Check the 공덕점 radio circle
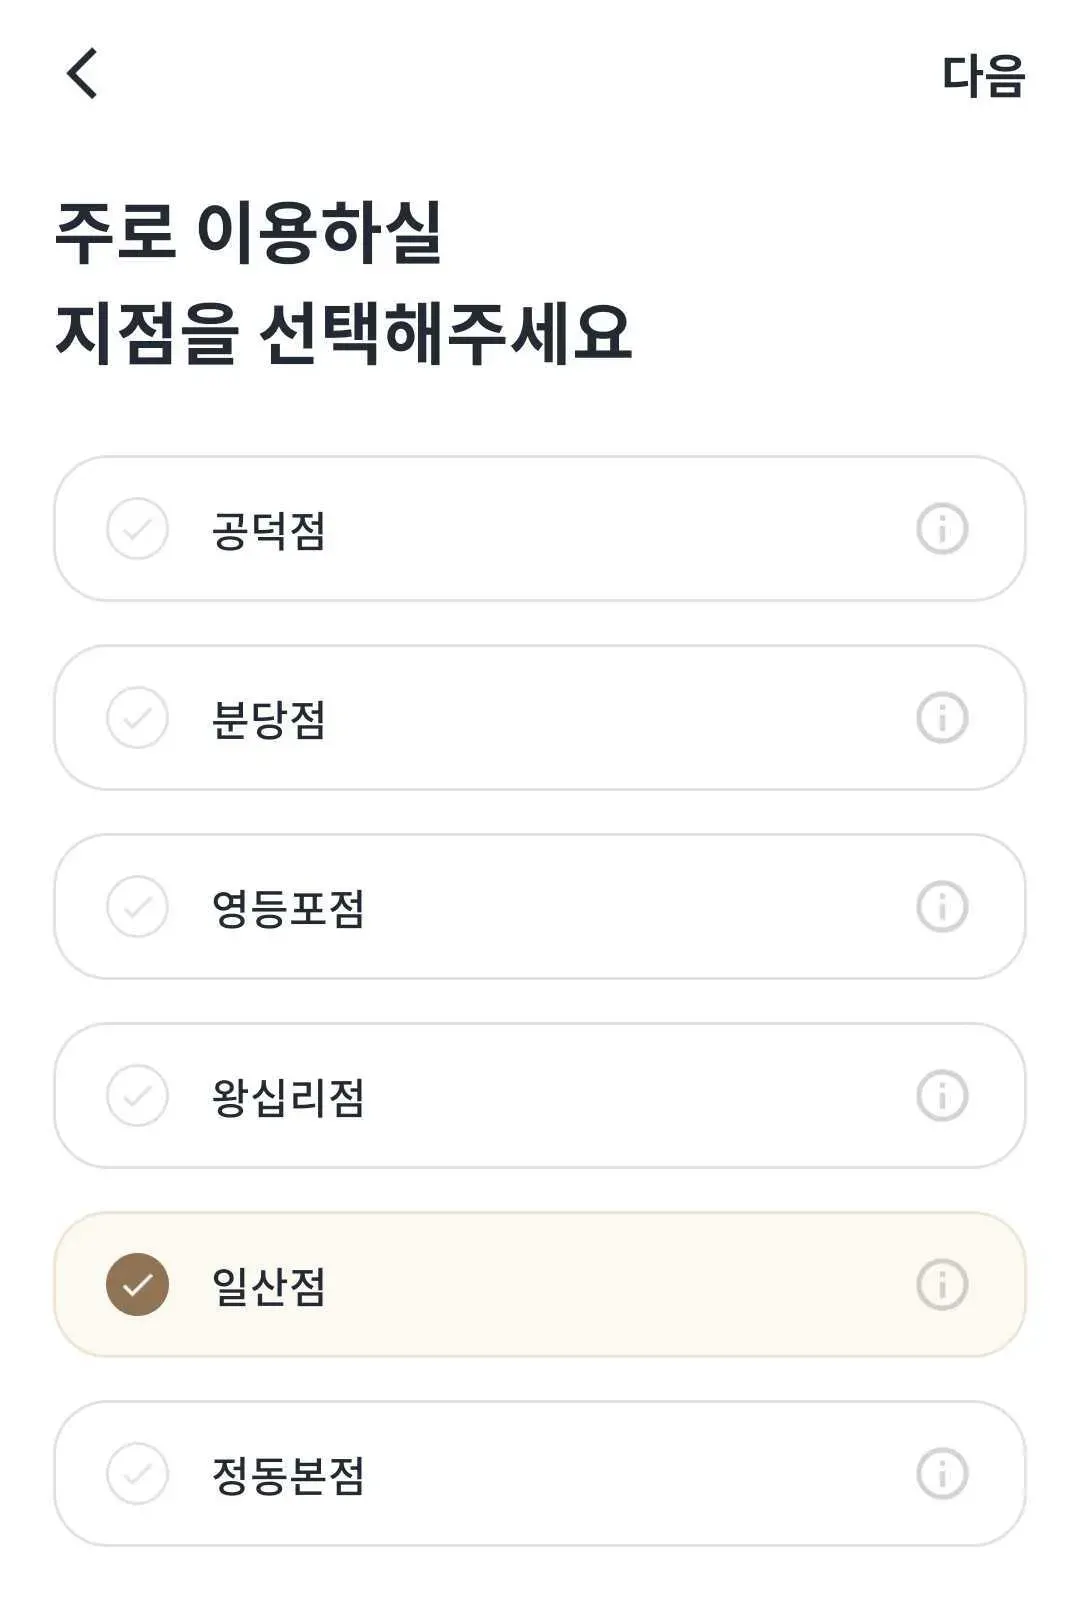 pyautogui.click(x=137, y=529)
